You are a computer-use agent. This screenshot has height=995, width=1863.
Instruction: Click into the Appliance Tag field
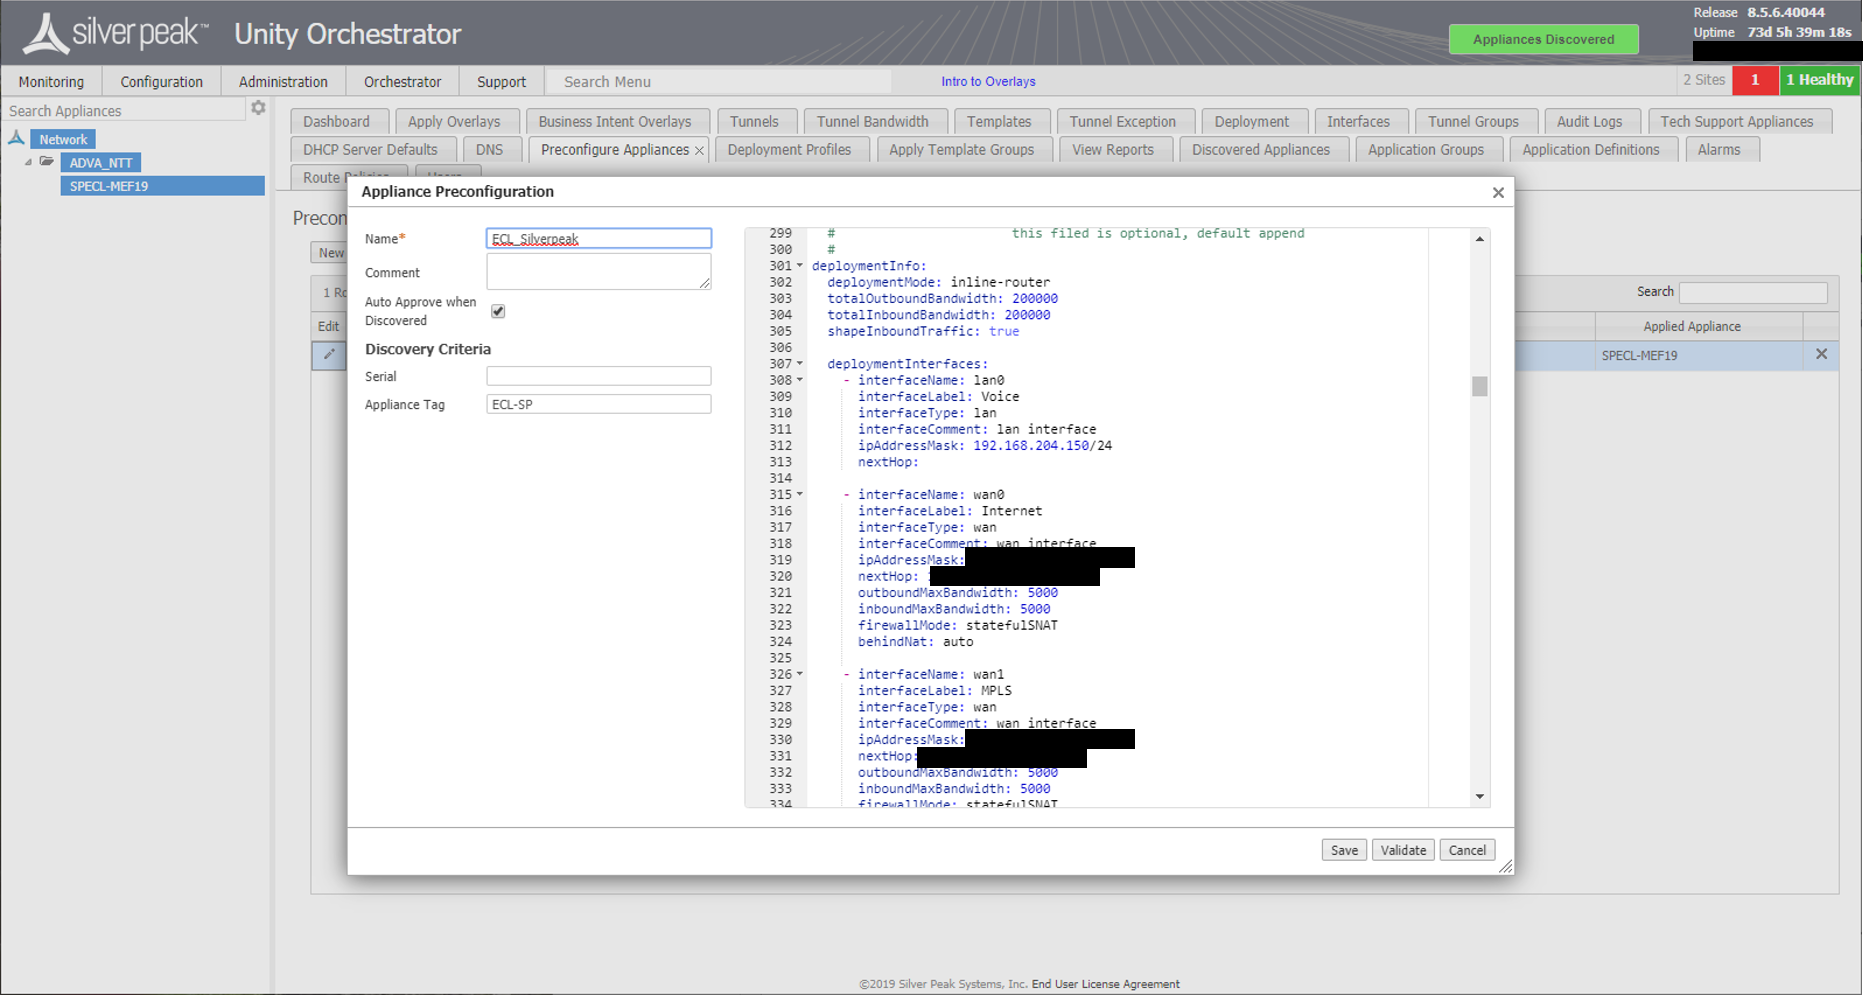(599, 404)
